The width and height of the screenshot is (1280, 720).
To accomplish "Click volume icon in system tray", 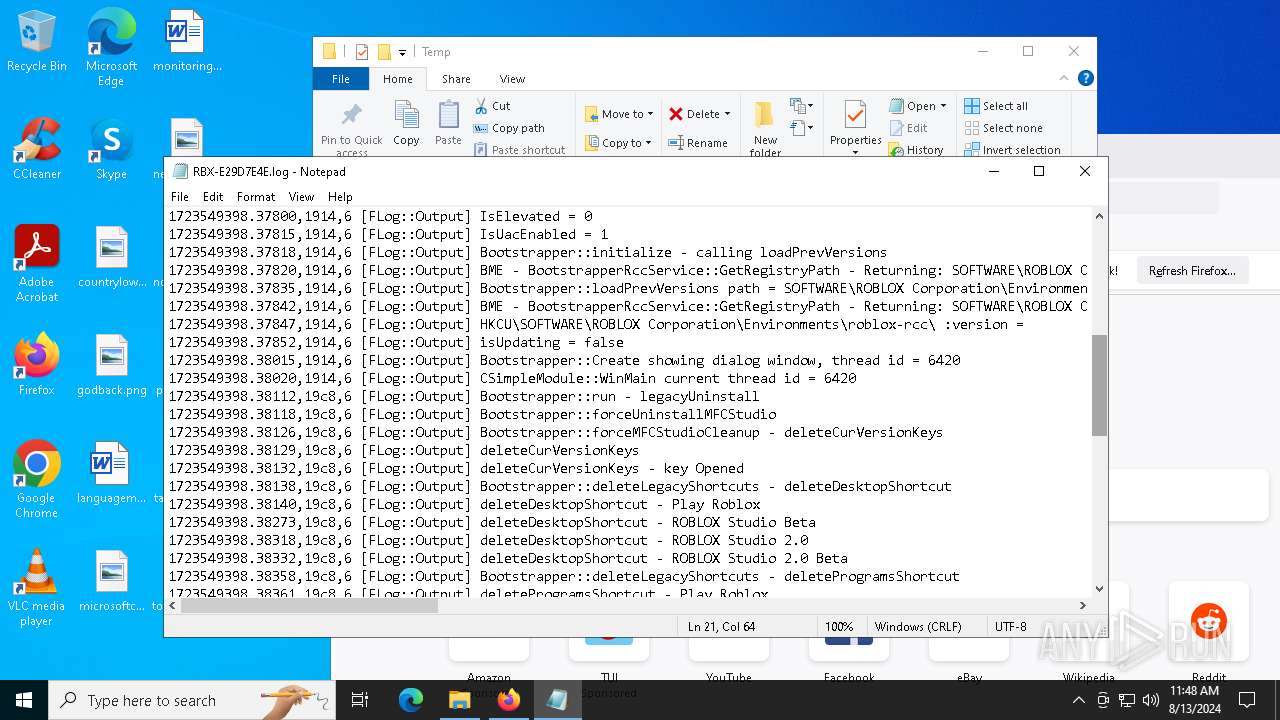I will (x=1151, y=700).
